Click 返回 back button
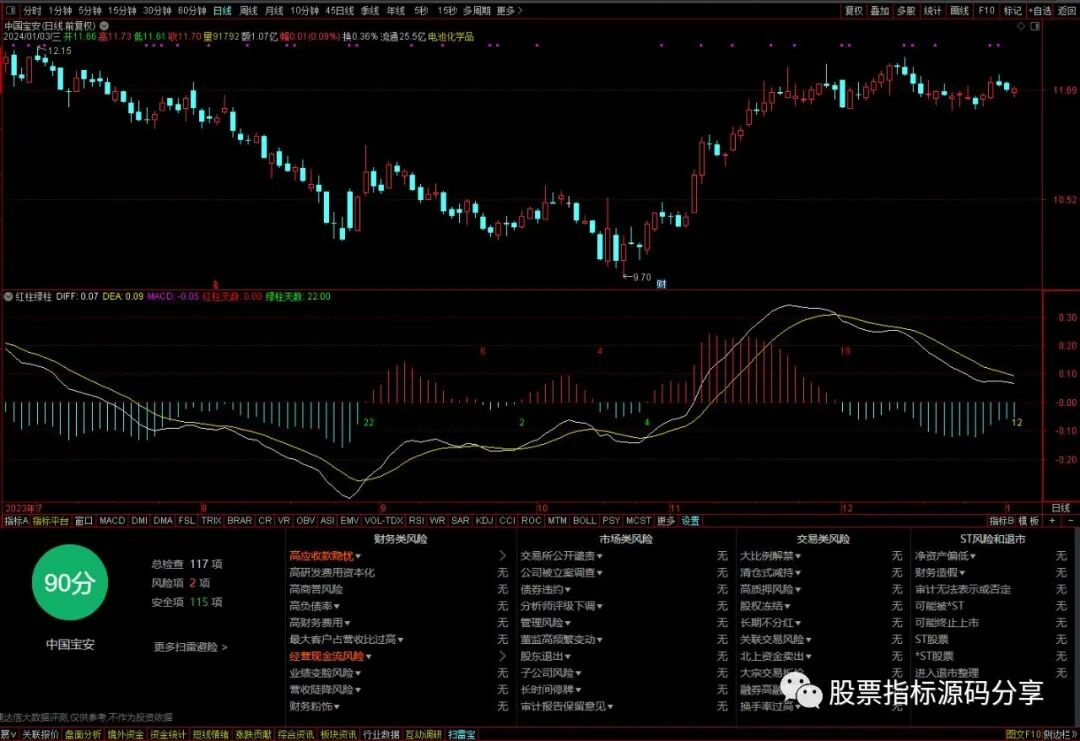 1066,11
